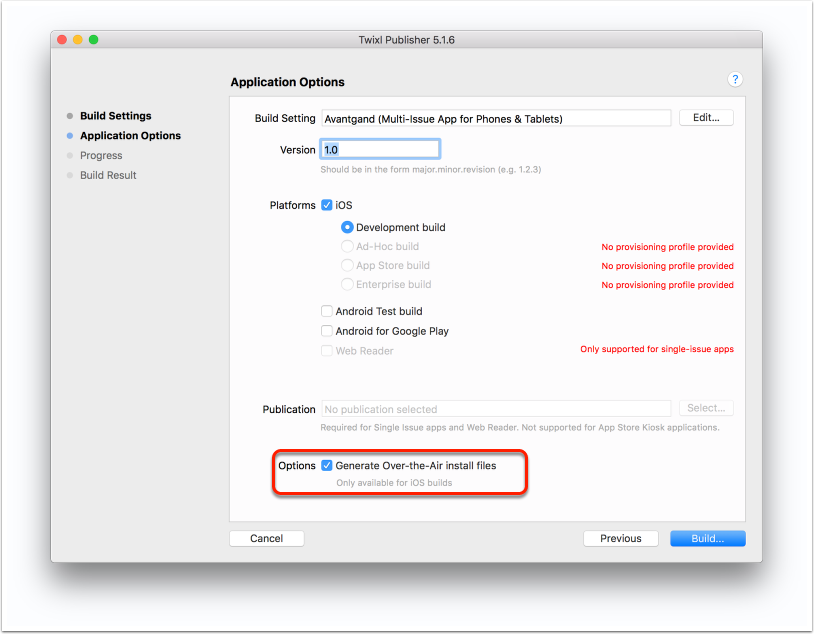The image size is (814, 634).
Task: Click the App Store 'No provisioning profile provided' warning
Action: pos(667,266)
